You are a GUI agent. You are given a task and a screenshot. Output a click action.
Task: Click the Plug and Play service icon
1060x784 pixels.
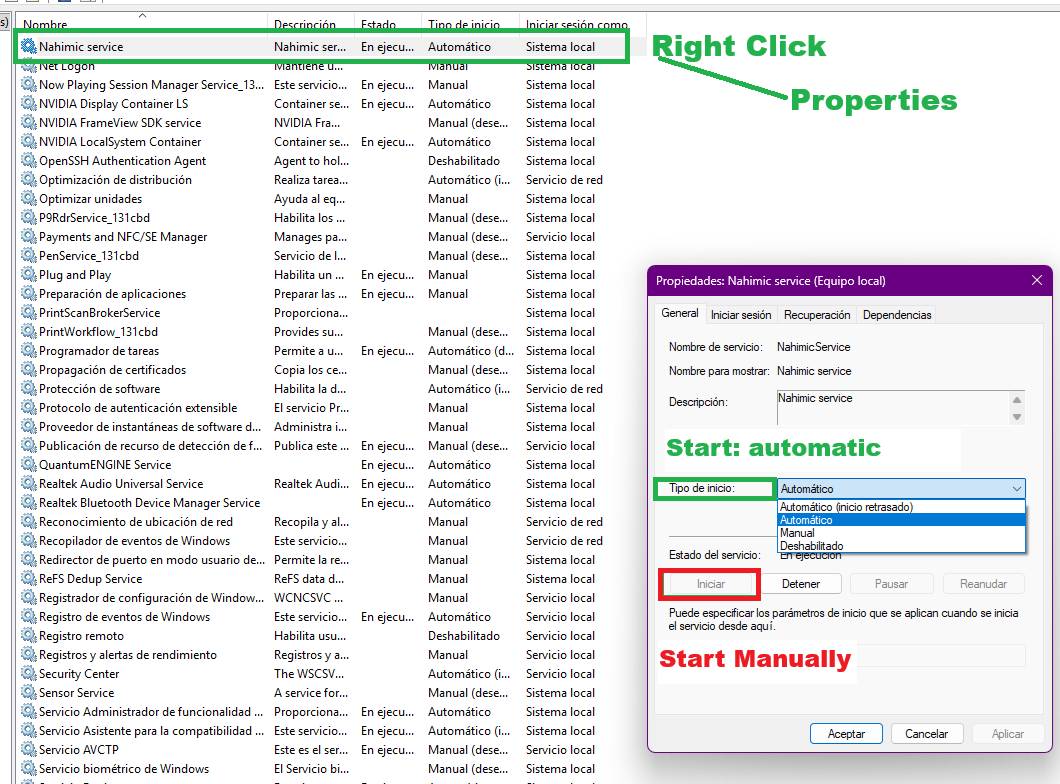tap(29, 275)
